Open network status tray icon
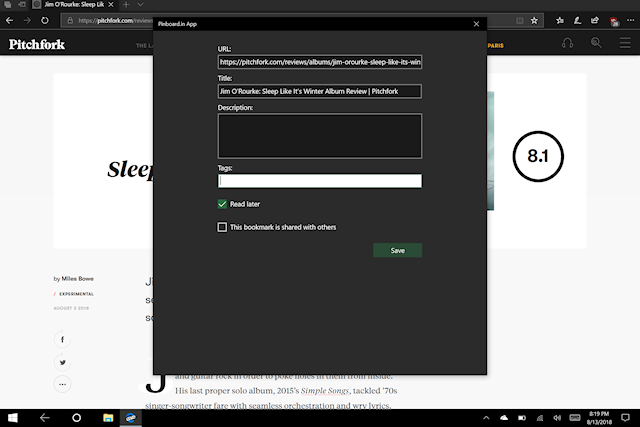The image size is (640, 427). 540,418
